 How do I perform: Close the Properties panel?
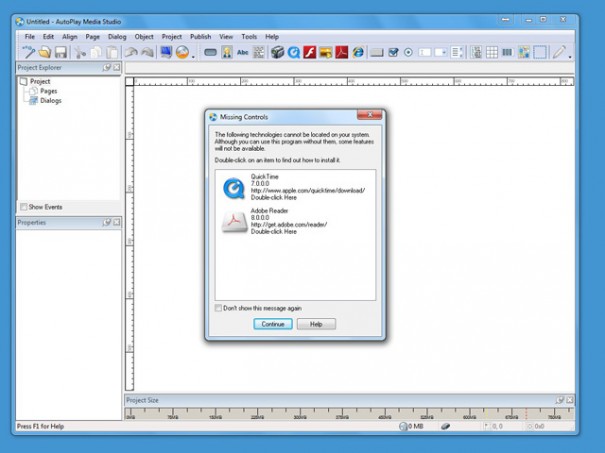pyautogui.click(x=117, y=223)
